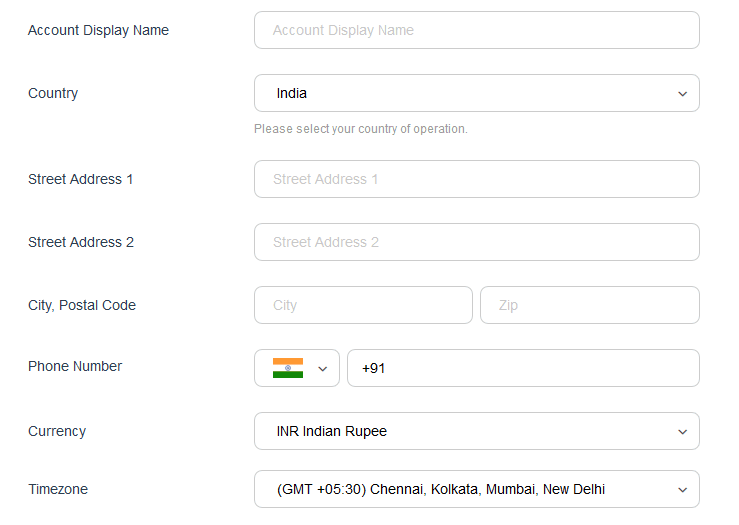Click into Street Address 2 field
Viewport: 739px width, 525px height.
(476, 242)
